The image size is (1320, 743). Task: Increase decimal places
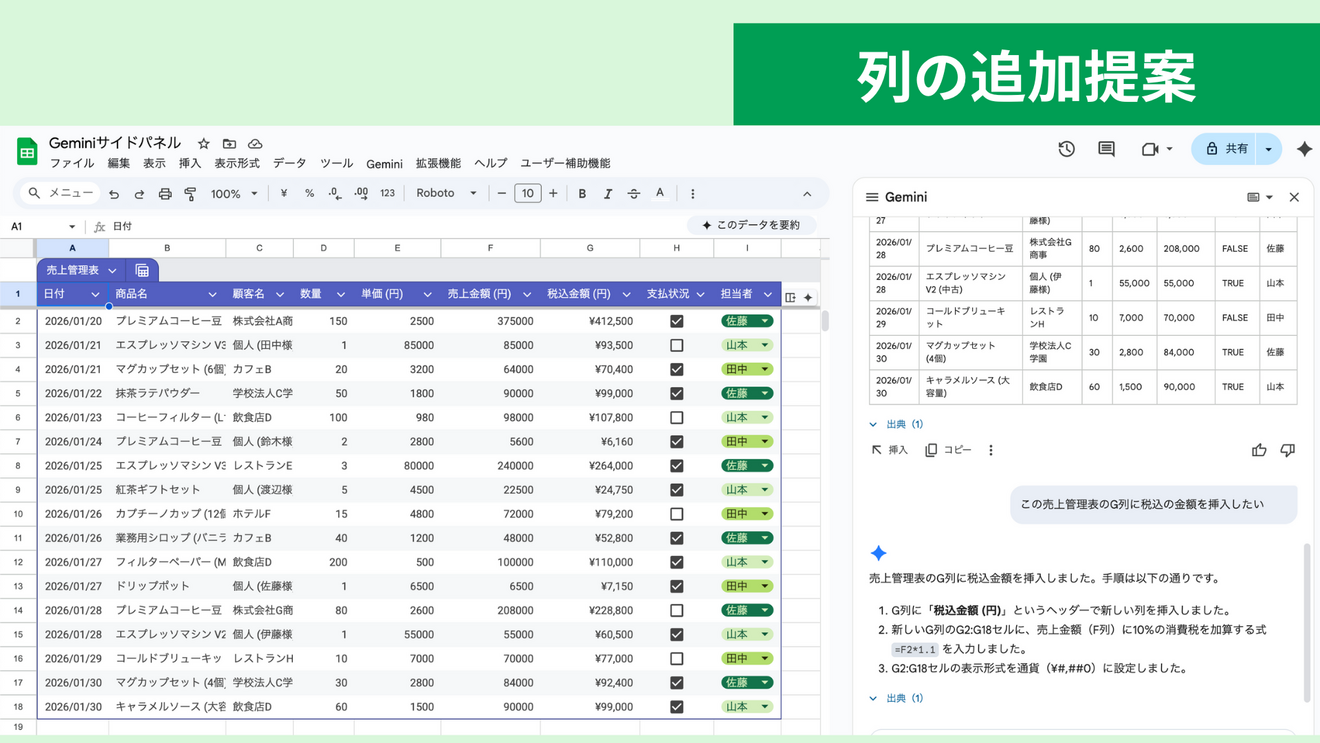click(361, 194)
